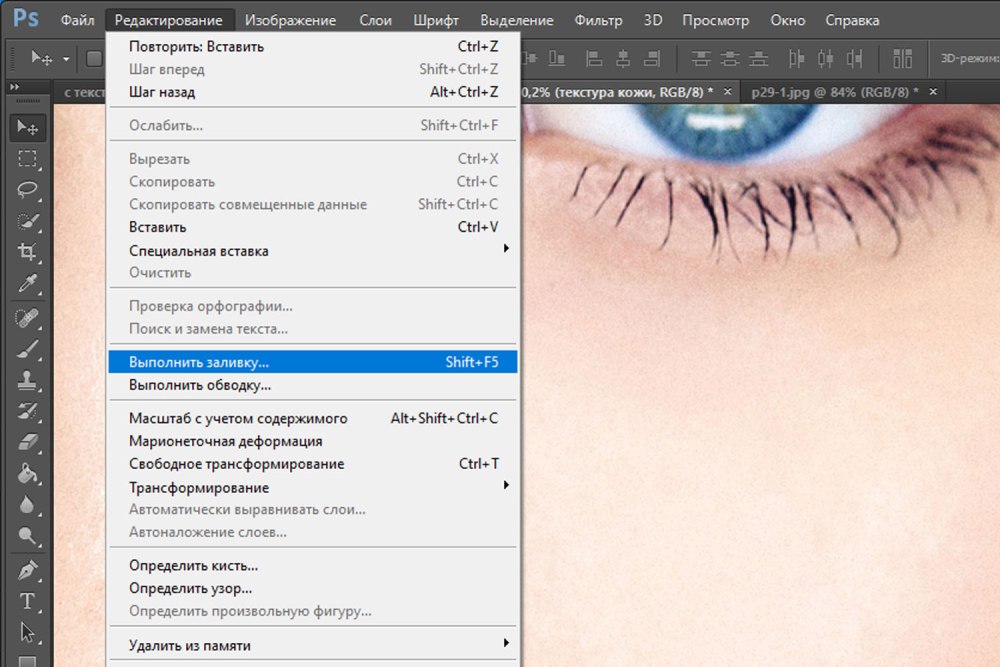Close the p29-1.jpg document tab
Screen dimensions: 1000x667
pos(933,92)
